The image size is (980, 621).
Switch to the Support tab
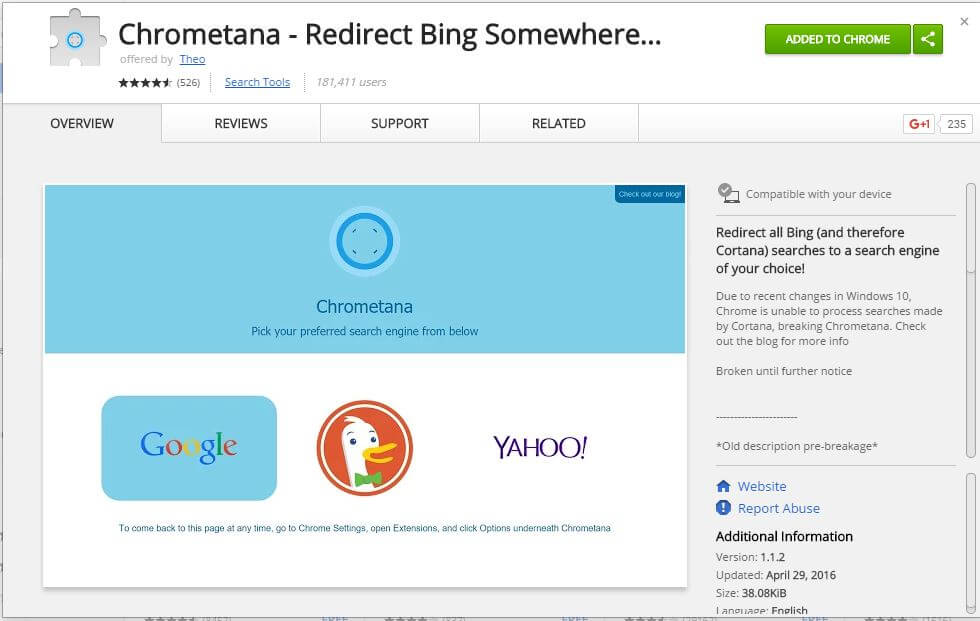(x=400, y=124)
